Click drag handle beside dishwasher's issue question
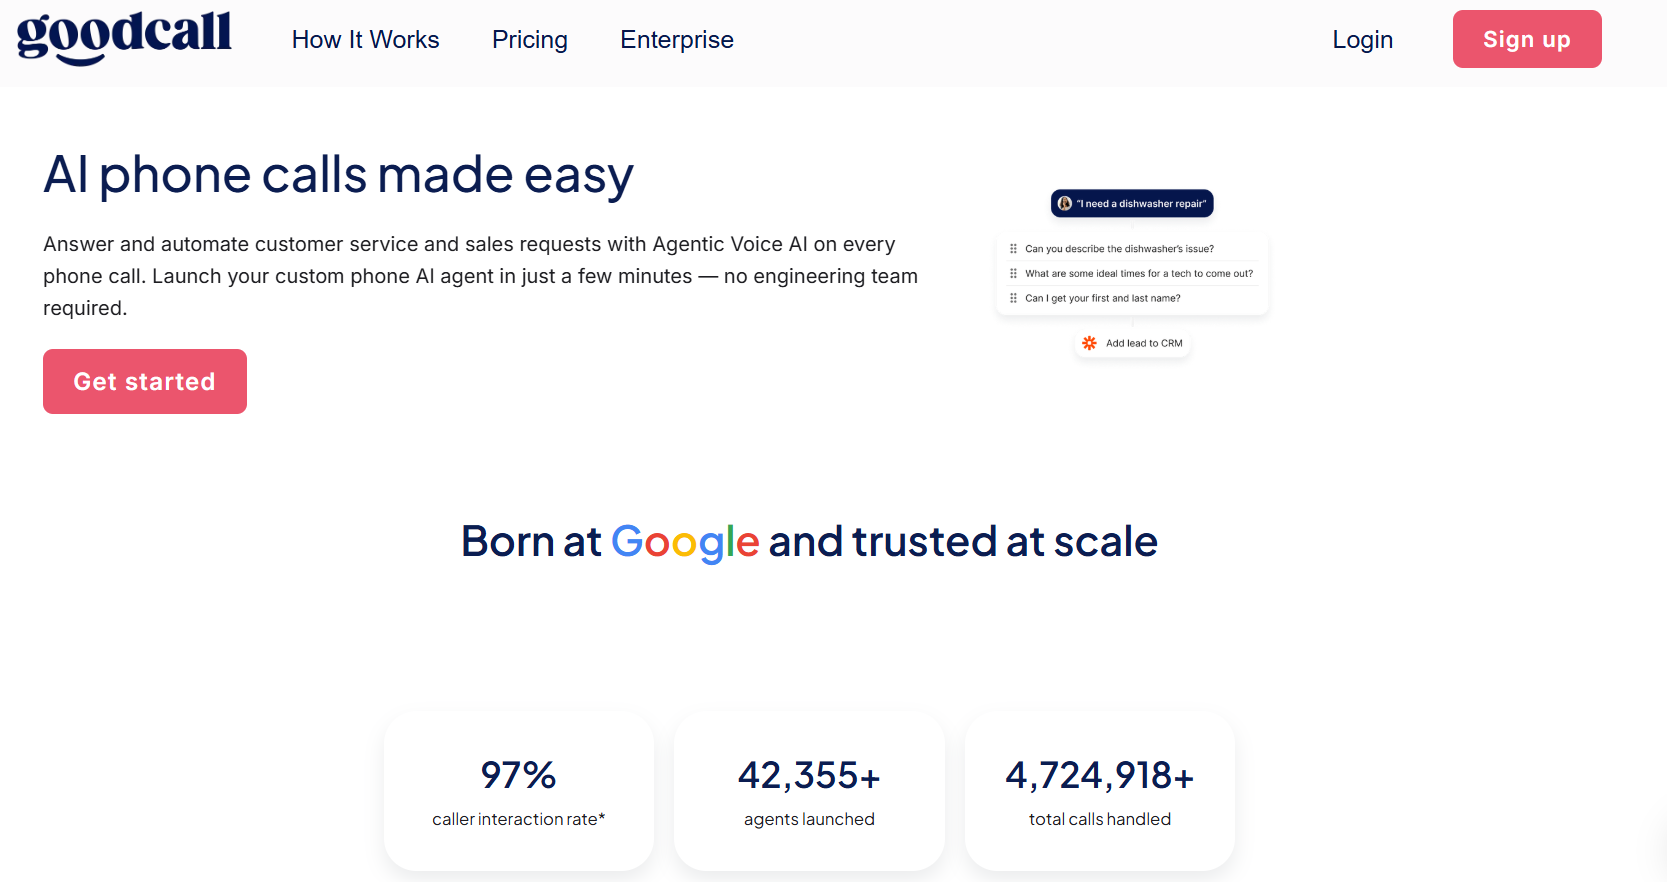1667x882 pixels. click(x=1013, y=249)
